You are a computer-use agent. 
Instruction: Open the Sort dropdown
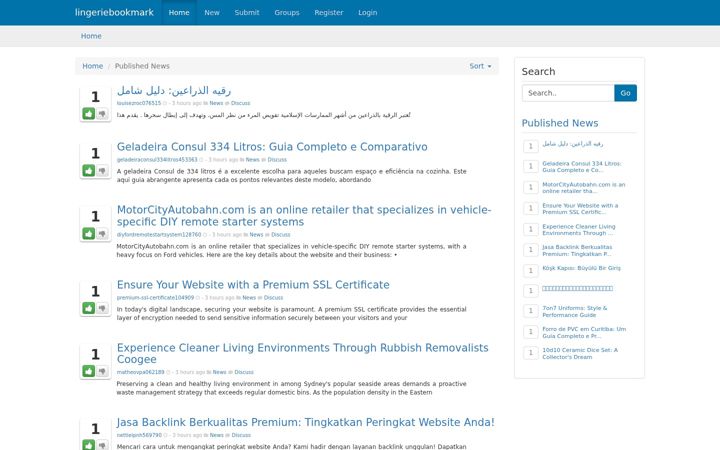coord(480,66)
